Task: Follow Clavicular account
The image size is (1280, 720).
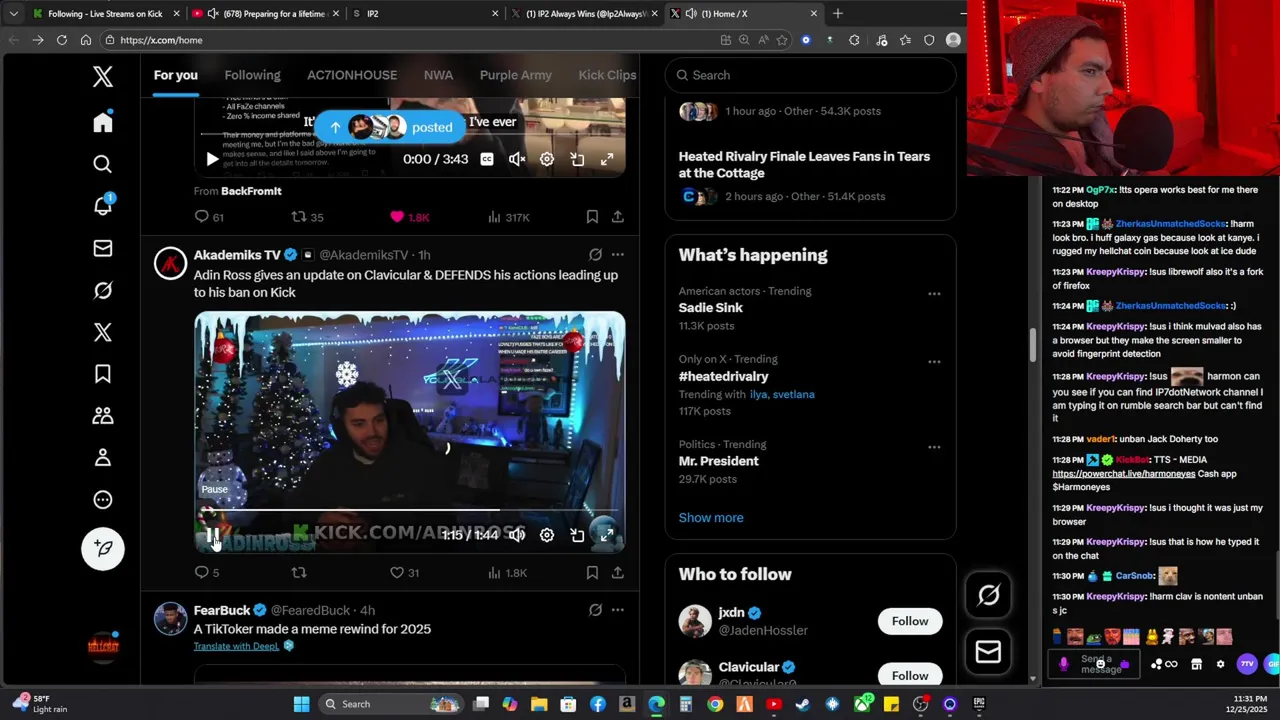Action: coord(910,676)
